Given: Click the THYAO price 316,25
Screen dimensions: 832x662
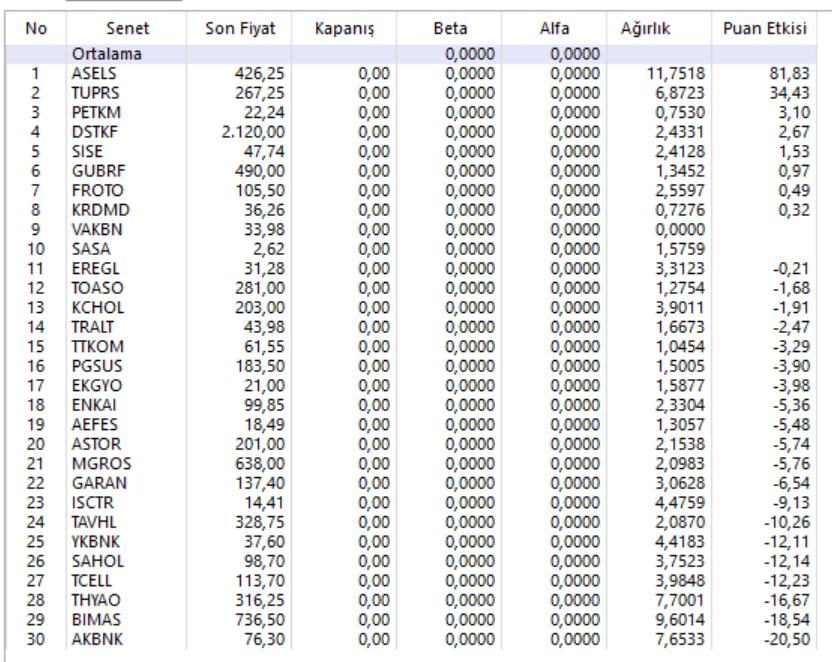Looking at the screenshot, I should click(x=259, y=600).
